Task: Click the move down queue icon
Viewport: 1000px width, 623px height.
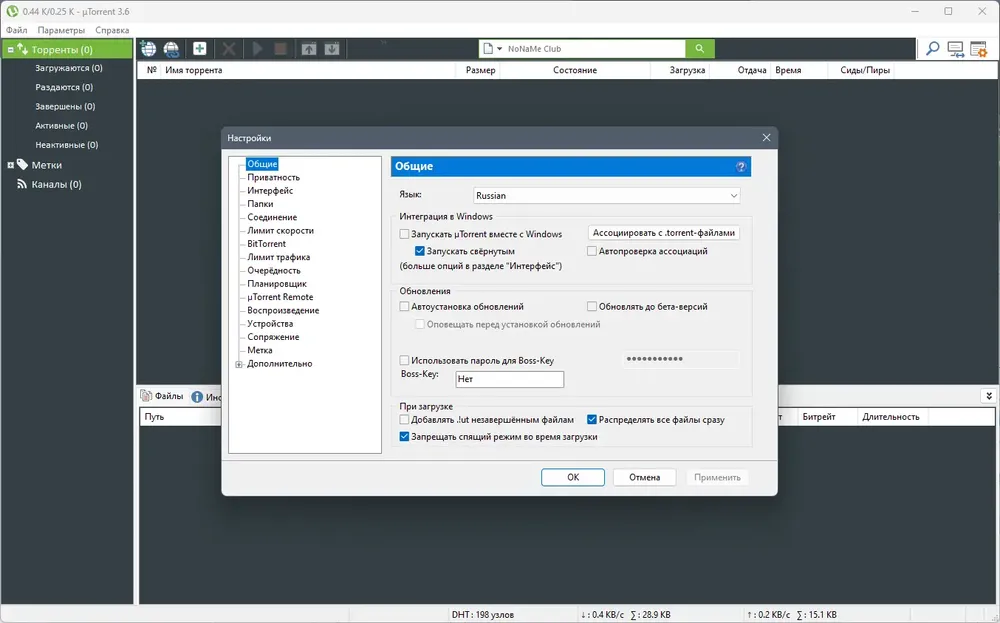Action: click(x=332, y=48)
